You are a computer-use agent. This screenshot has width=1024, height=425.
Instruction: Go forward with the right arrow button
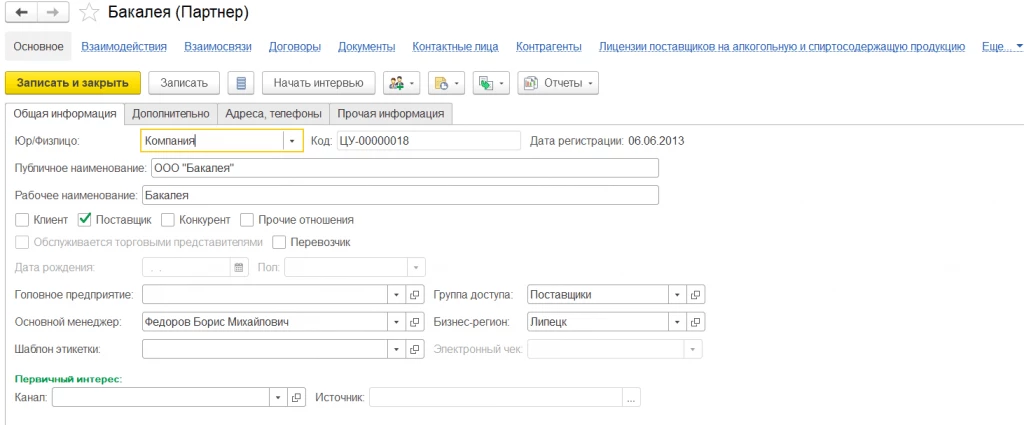[55, 13]
